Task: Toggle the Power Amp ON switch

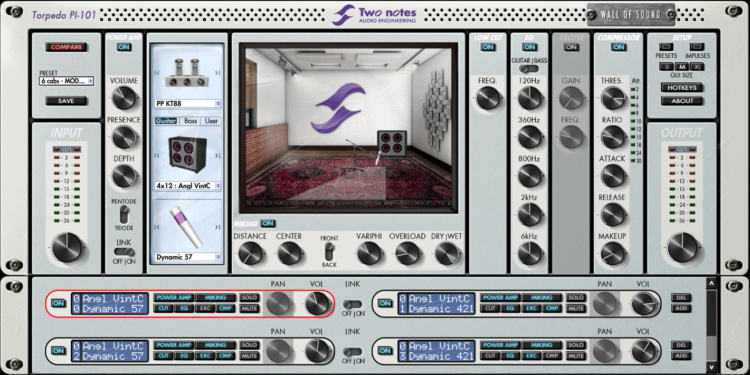Action: [124, 47]
